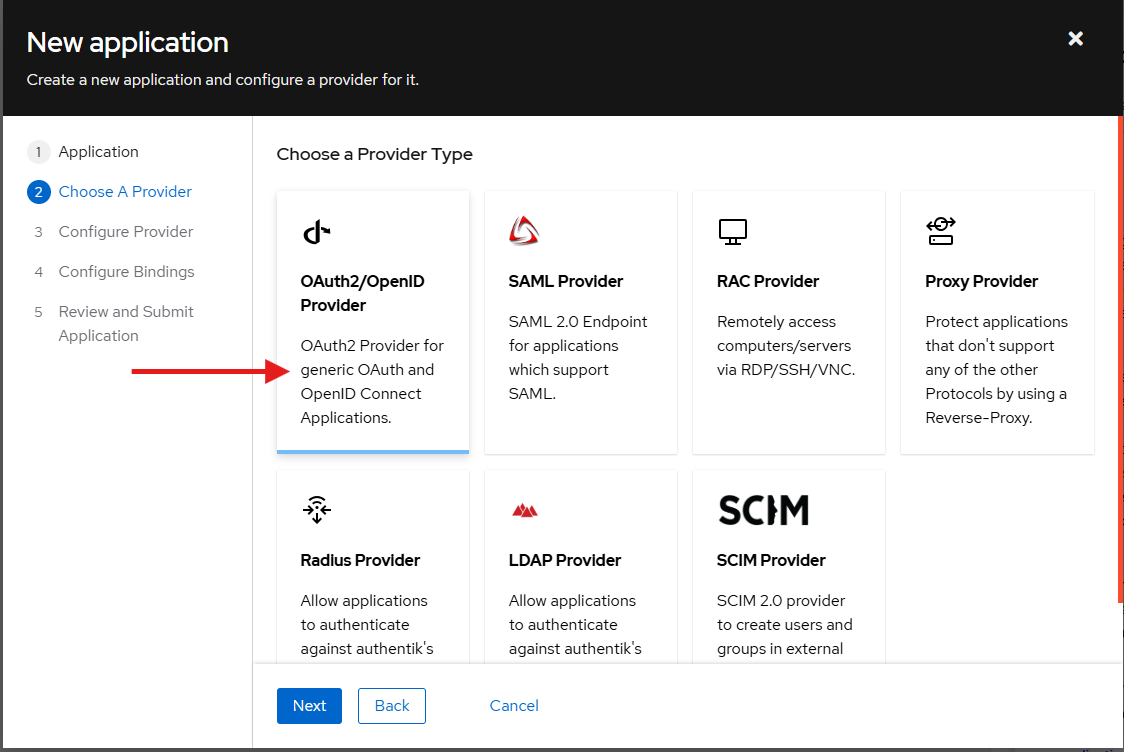Click the Proxy Provider icon

(x=940, y=231)
